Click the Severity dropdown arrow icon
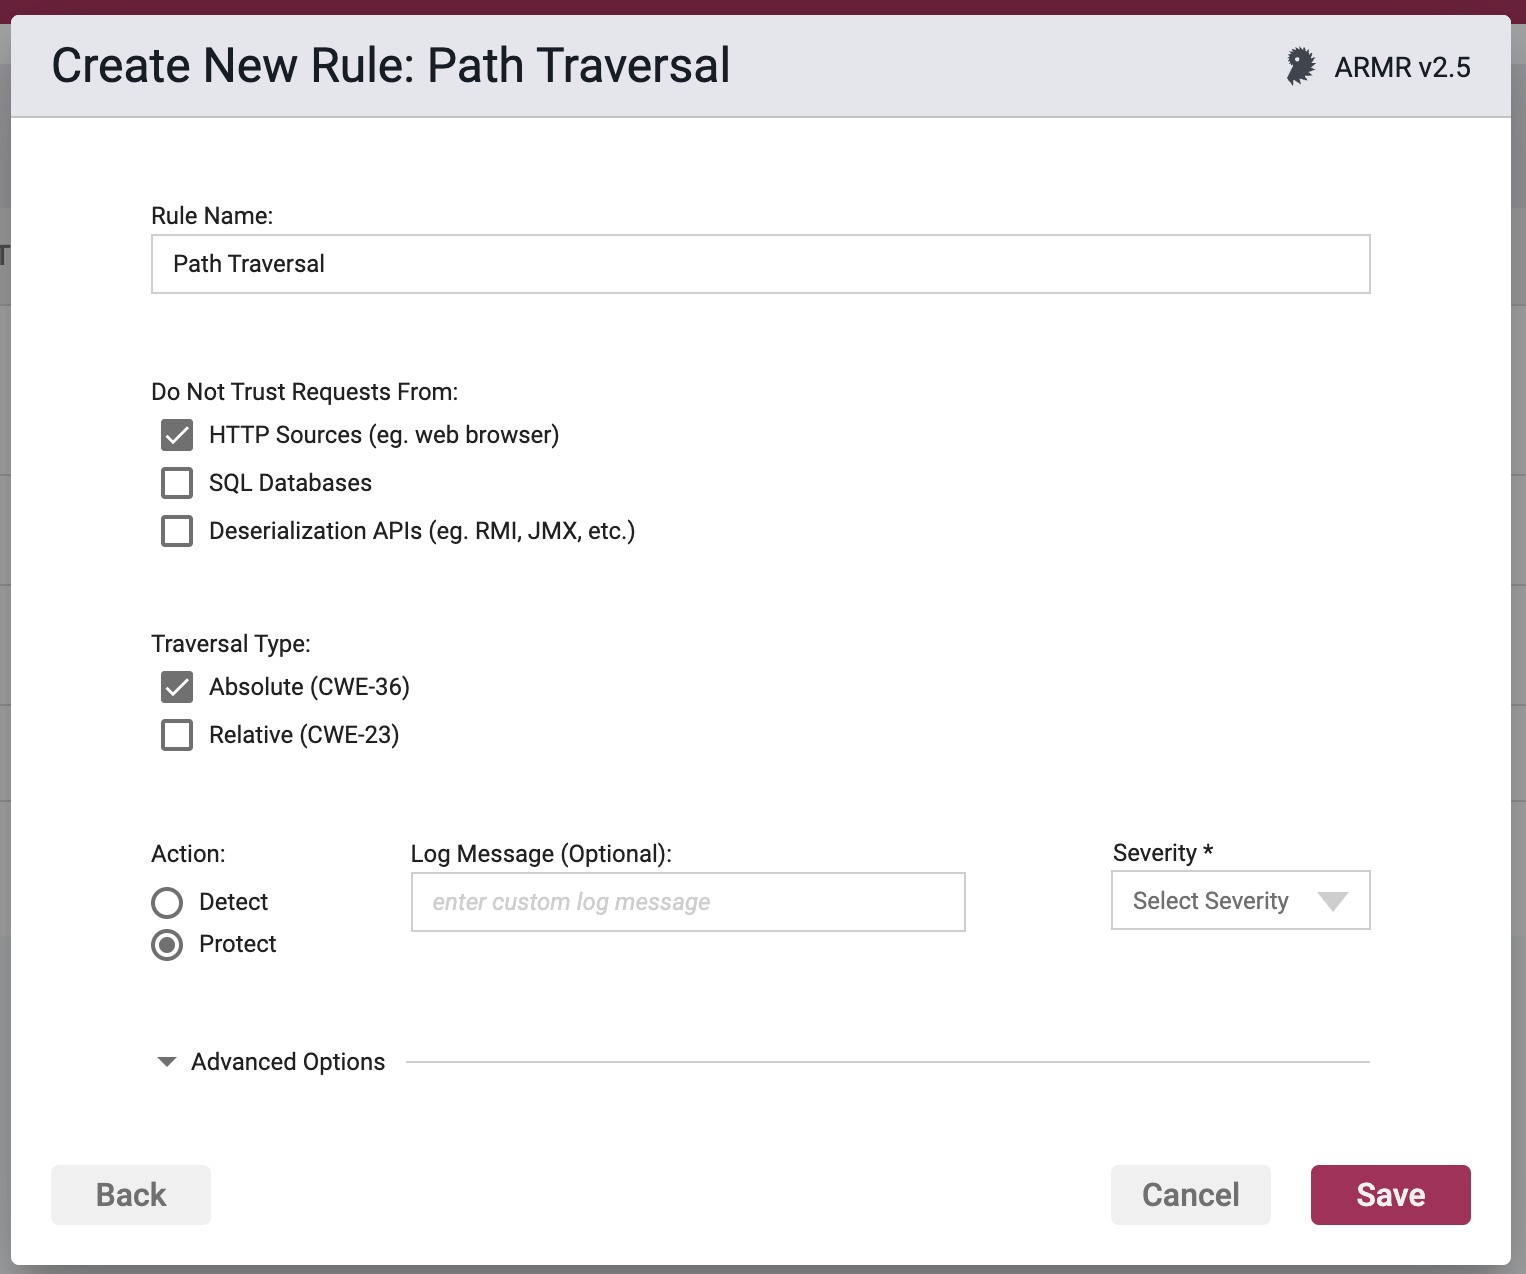The image size is (1526, 1274). pos(1332,901)
